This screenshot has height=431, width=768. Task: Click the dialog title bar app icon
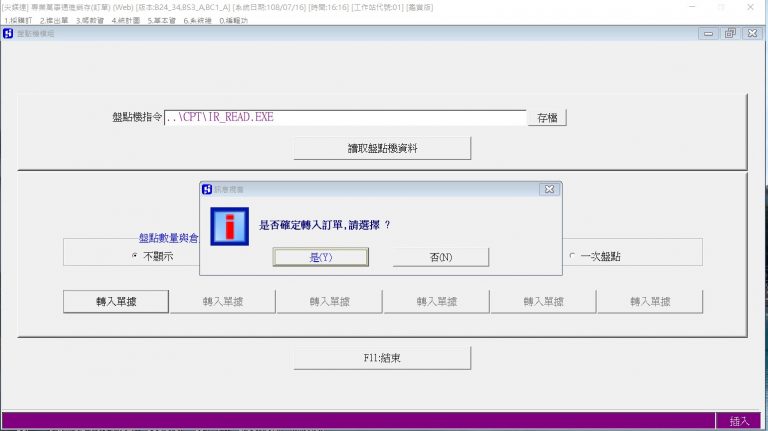(x=207, y=189)
